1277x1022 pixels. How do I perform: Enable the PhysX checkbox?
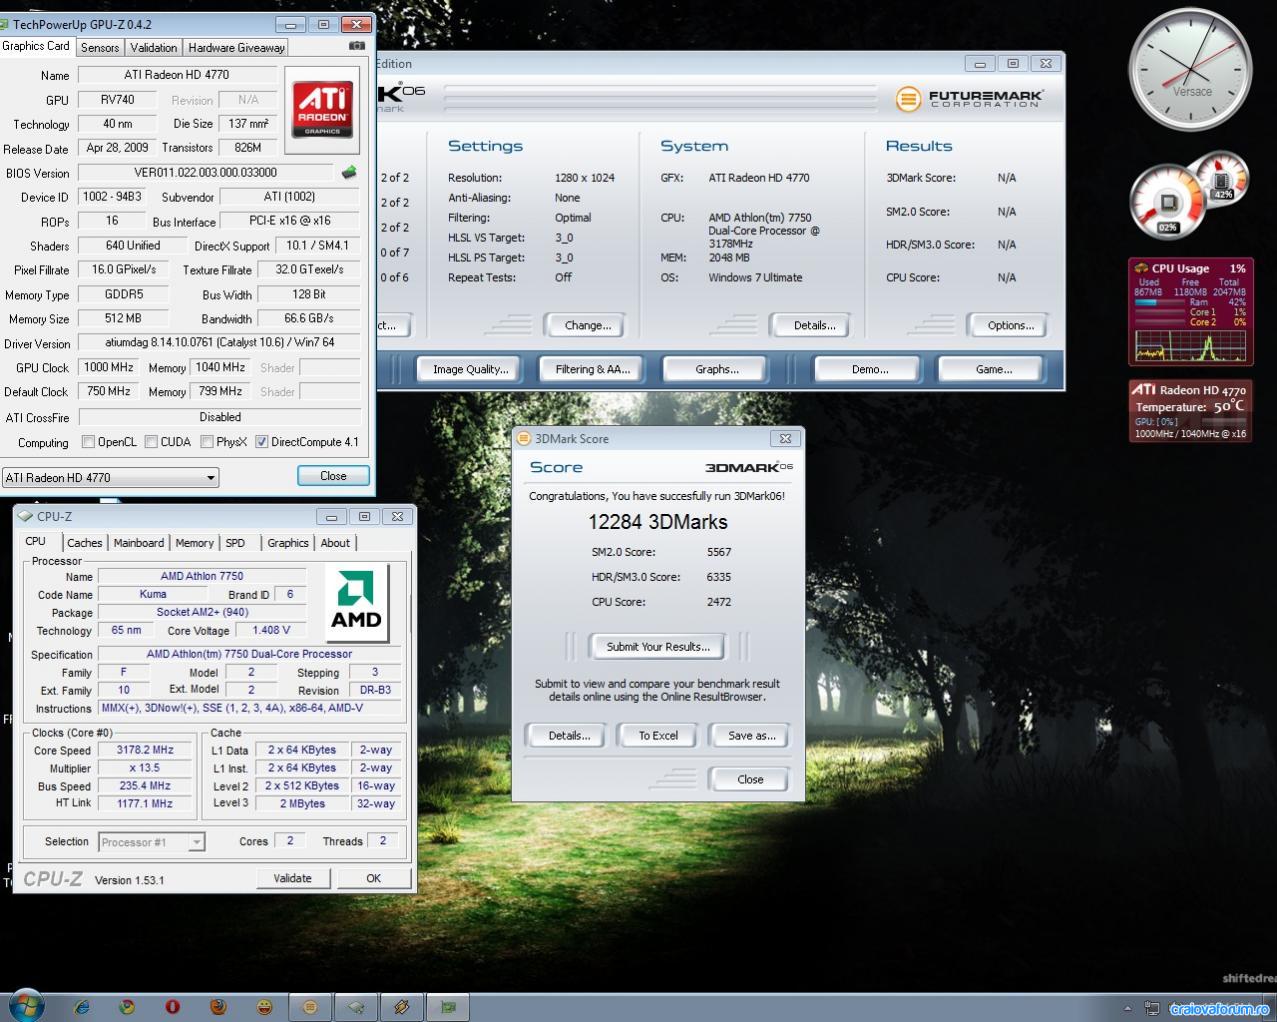[207, 441]
